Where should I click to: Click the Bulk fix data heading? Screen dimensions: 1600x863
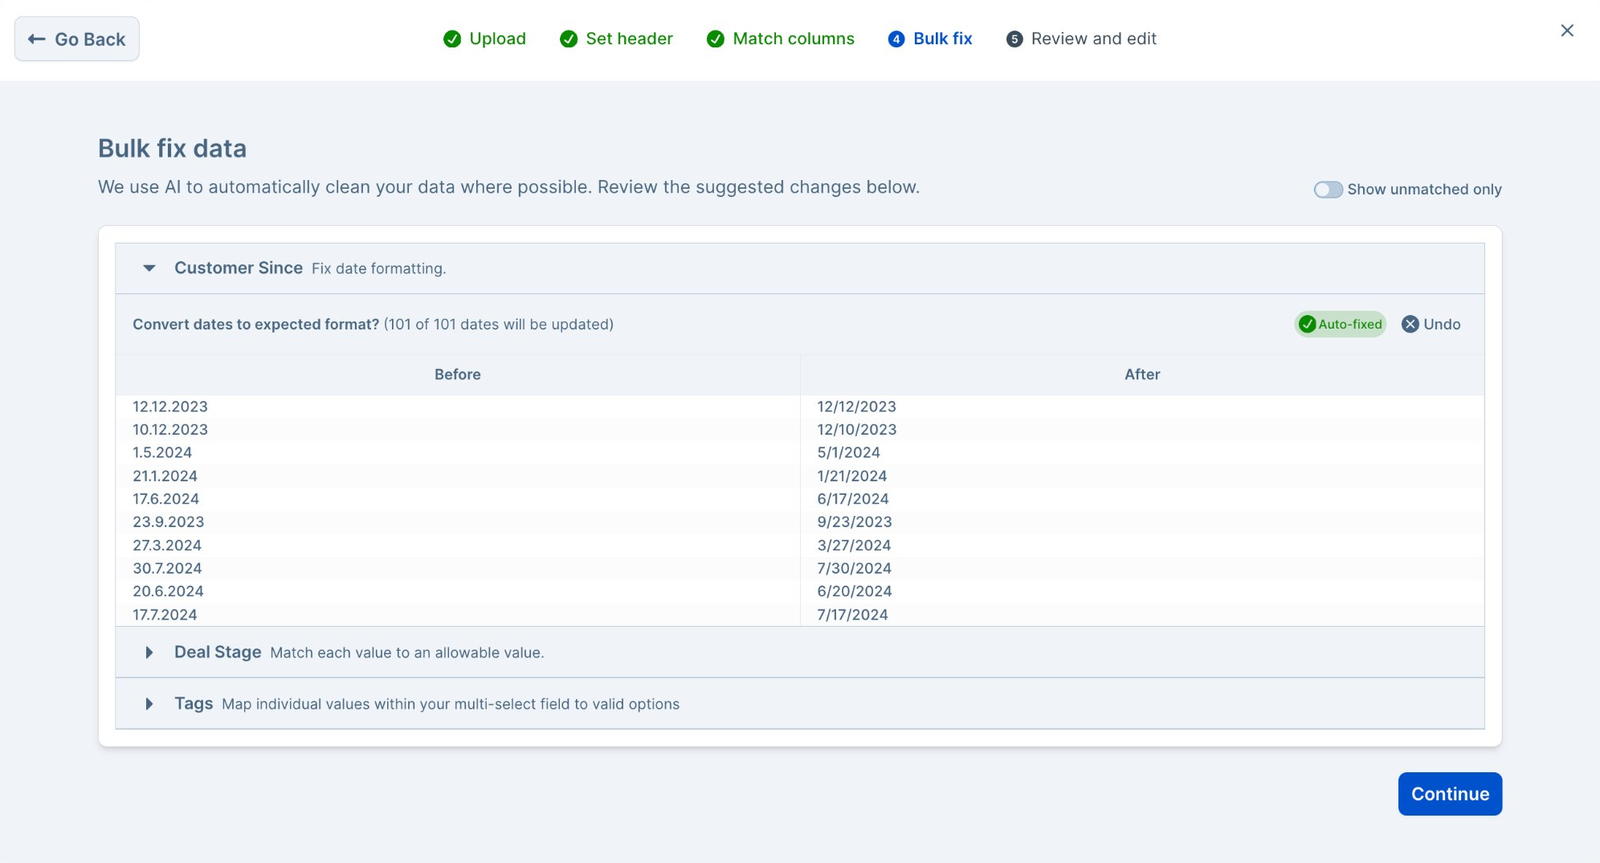tap(172, 149)
